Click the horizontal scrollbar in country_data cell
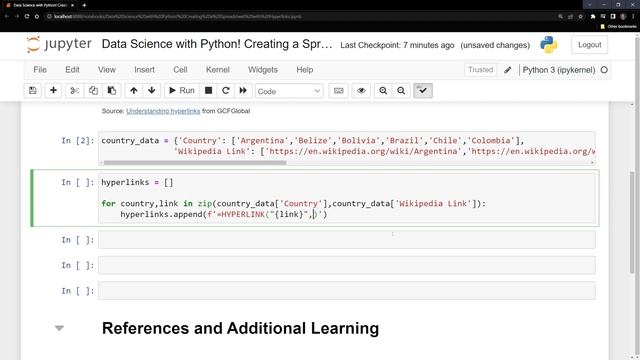The image size is (640, 360). 195,162
